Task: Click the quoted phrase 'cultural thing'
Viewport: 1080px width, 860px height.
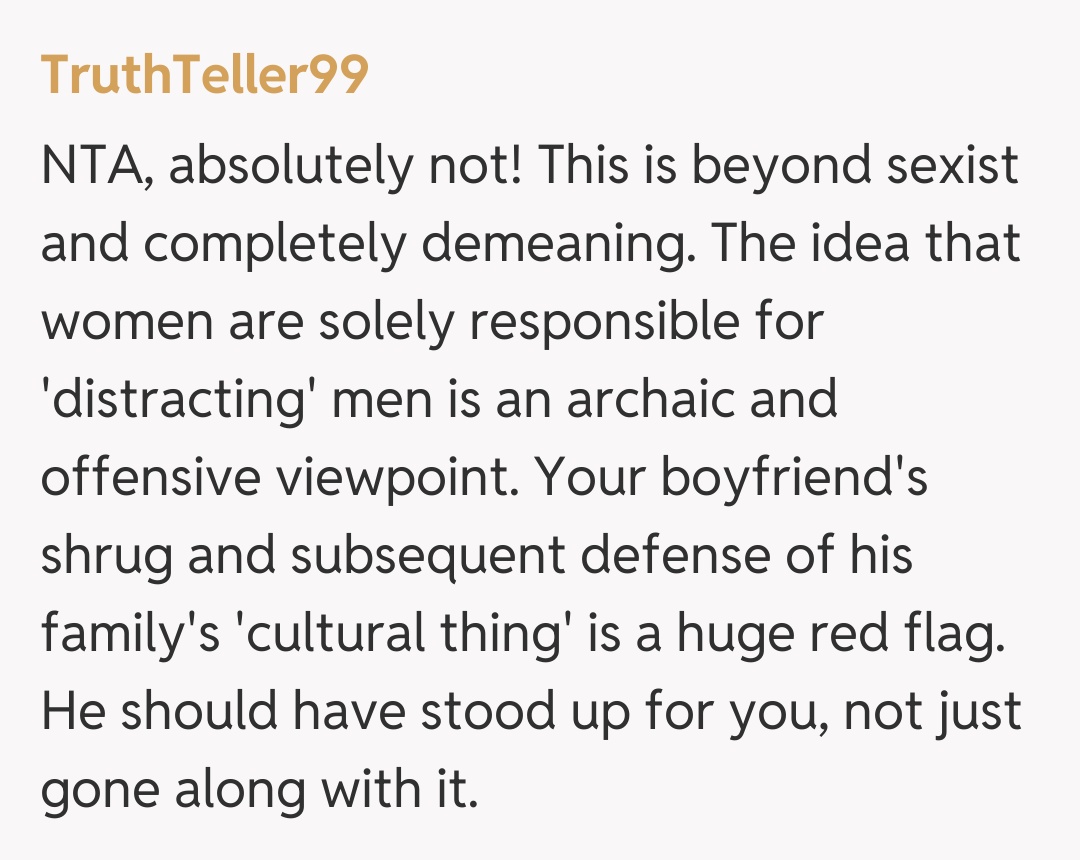Action: click(390, 633)
